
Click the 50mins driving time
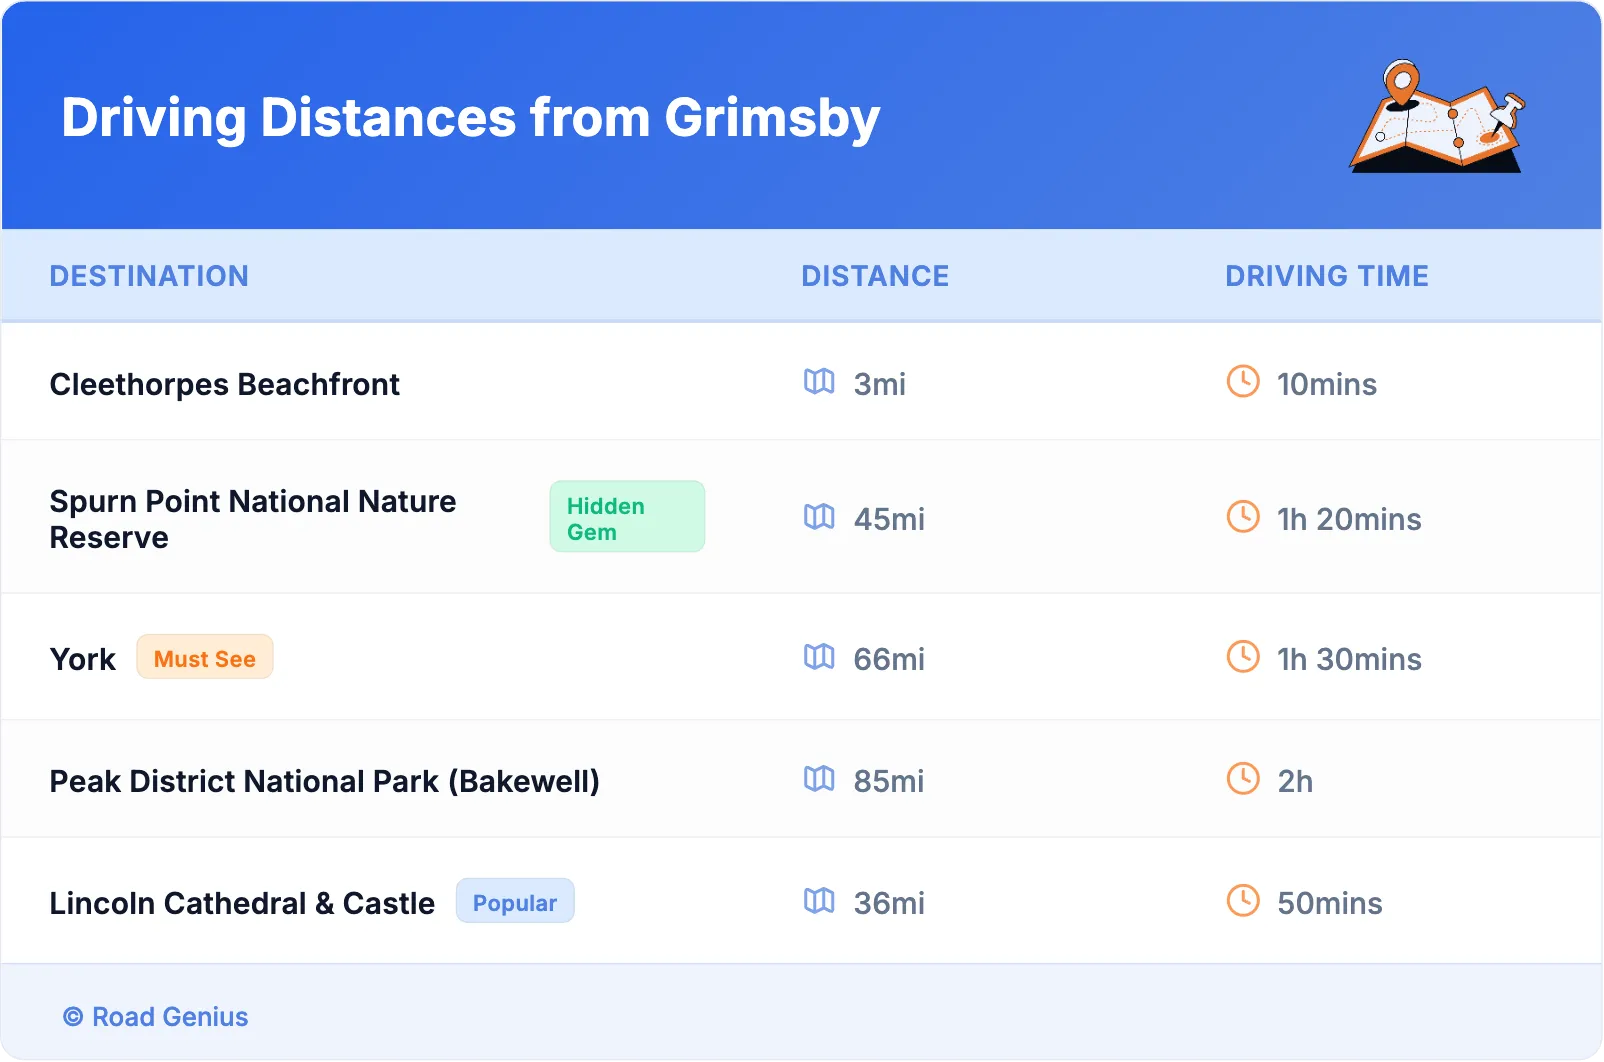1330,903
